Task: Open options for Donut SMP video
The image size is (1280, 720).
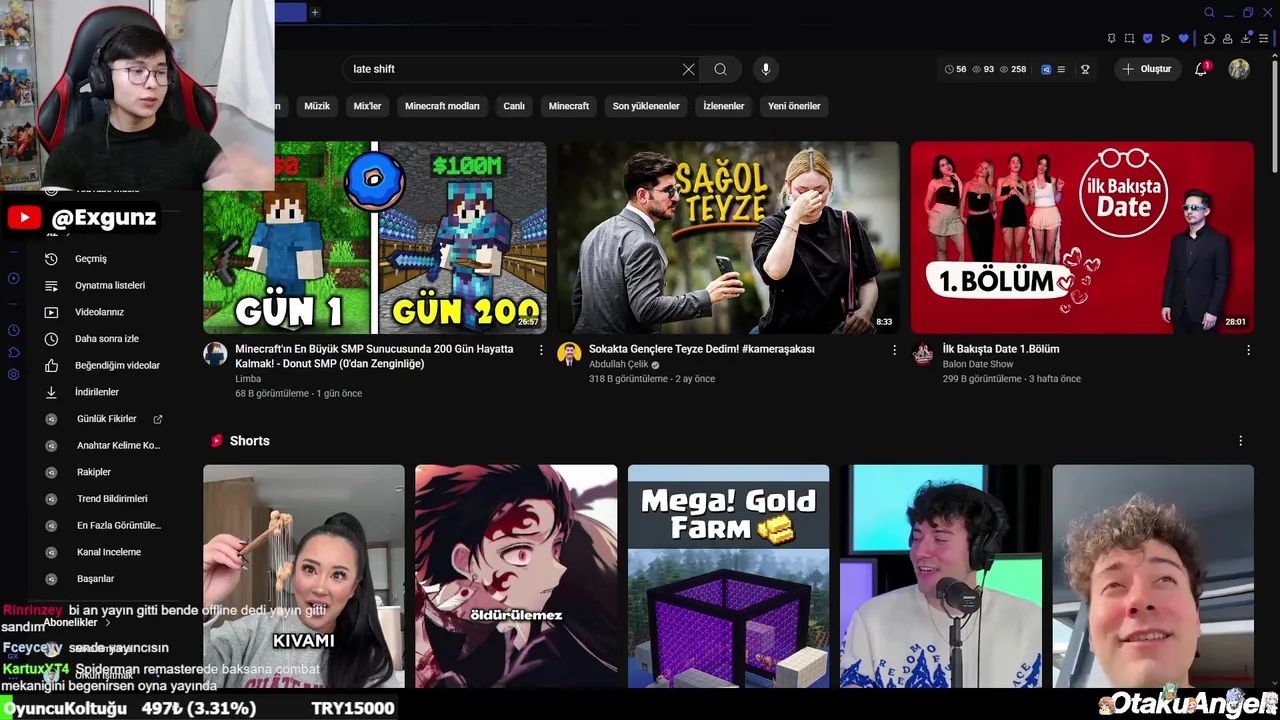Action: point(541,350)
